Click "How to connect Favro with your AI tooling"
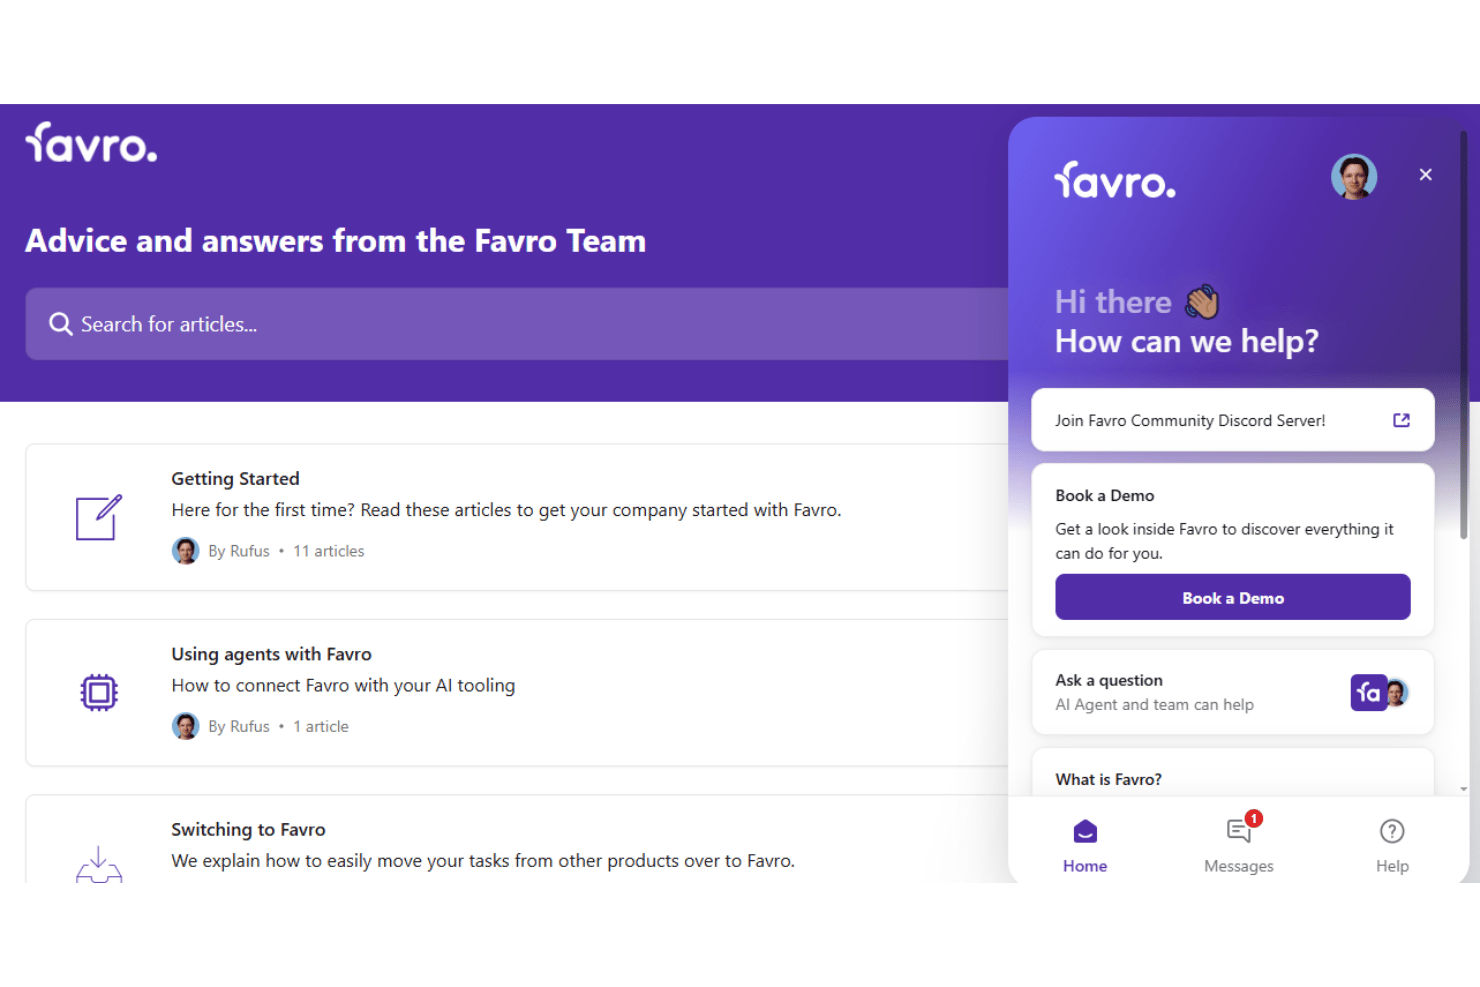This screenshot has width=1480, height=987. click(x=343, y=685)
